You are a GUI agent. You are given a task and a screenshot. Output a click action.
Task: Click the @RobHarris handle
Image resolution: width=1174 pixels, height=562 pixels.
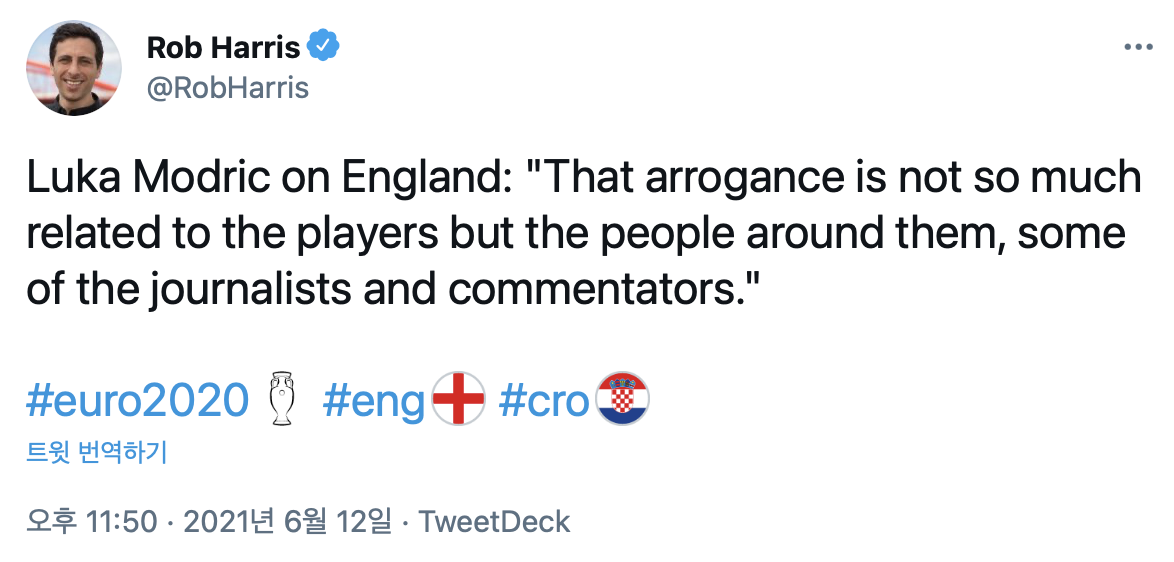tap(228, 88)
